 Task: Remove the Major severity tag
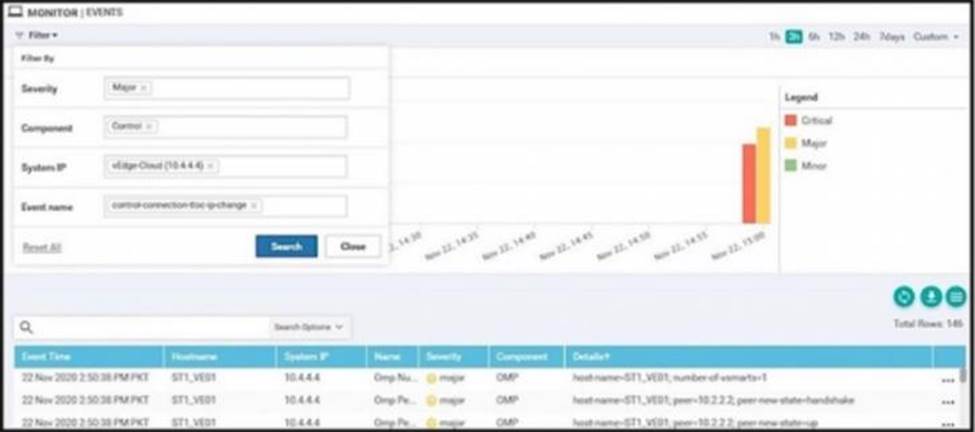pyautogui.click(x=144, y=88)
